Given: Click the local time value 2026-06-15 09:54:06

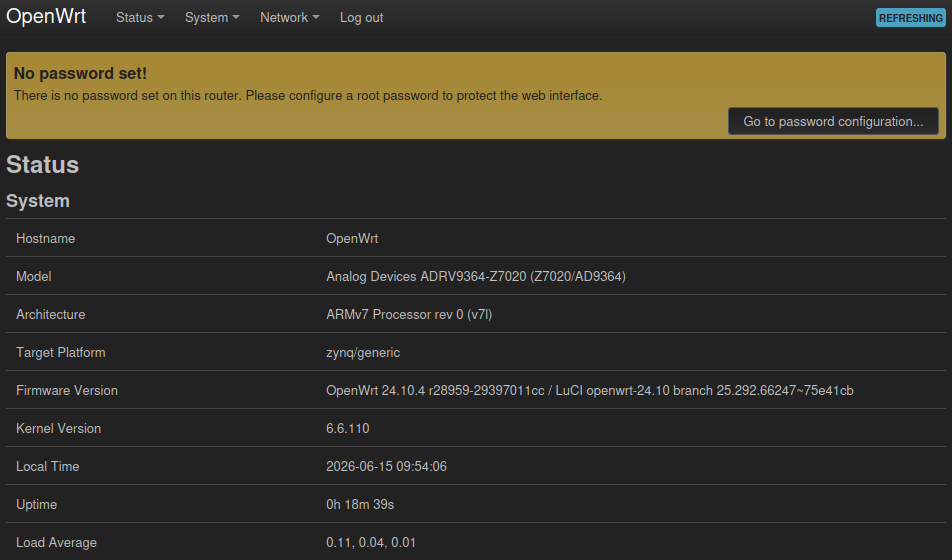Looking at the screenshot, I should tap(386, 466).
